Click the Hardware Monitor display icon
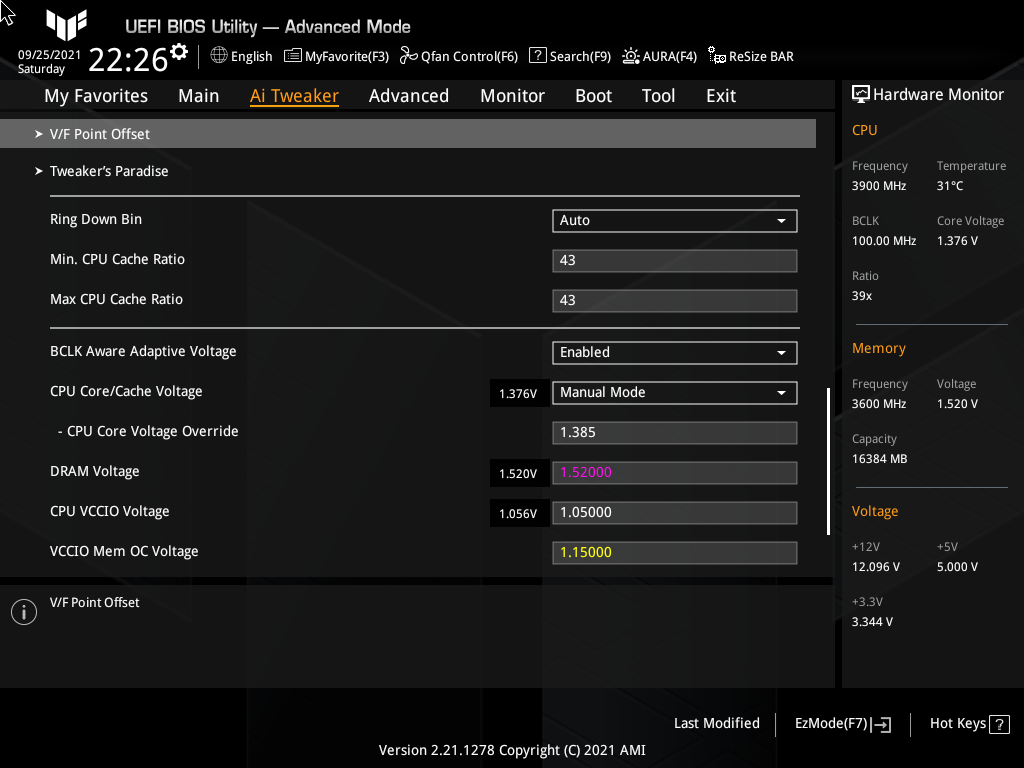 tap(861, 95)
